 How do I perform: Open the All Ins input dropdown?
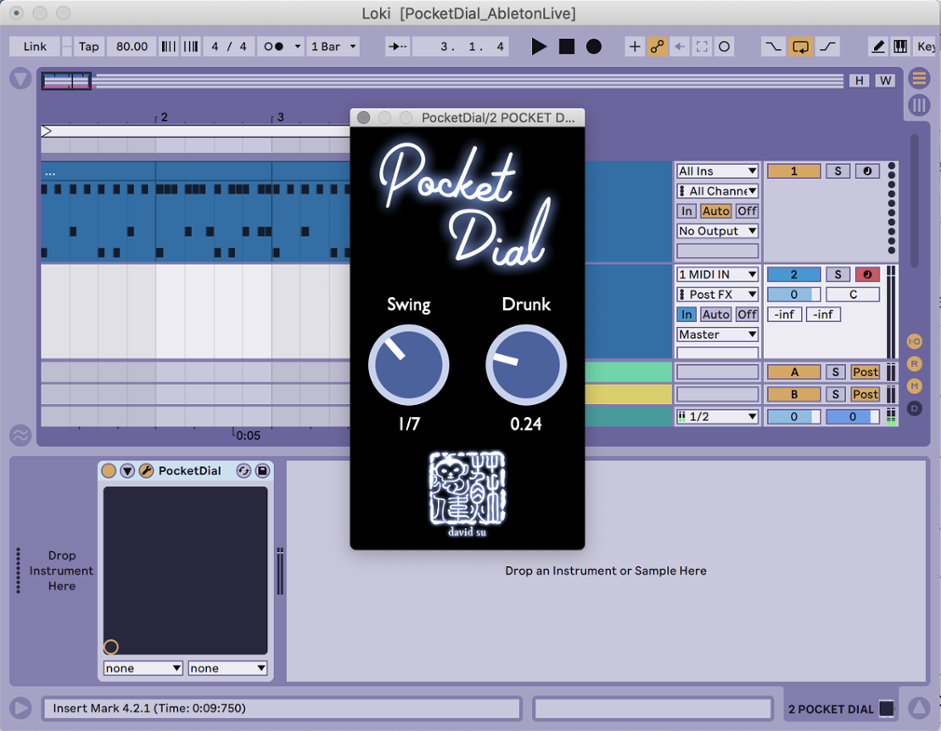tap(716, 170)
